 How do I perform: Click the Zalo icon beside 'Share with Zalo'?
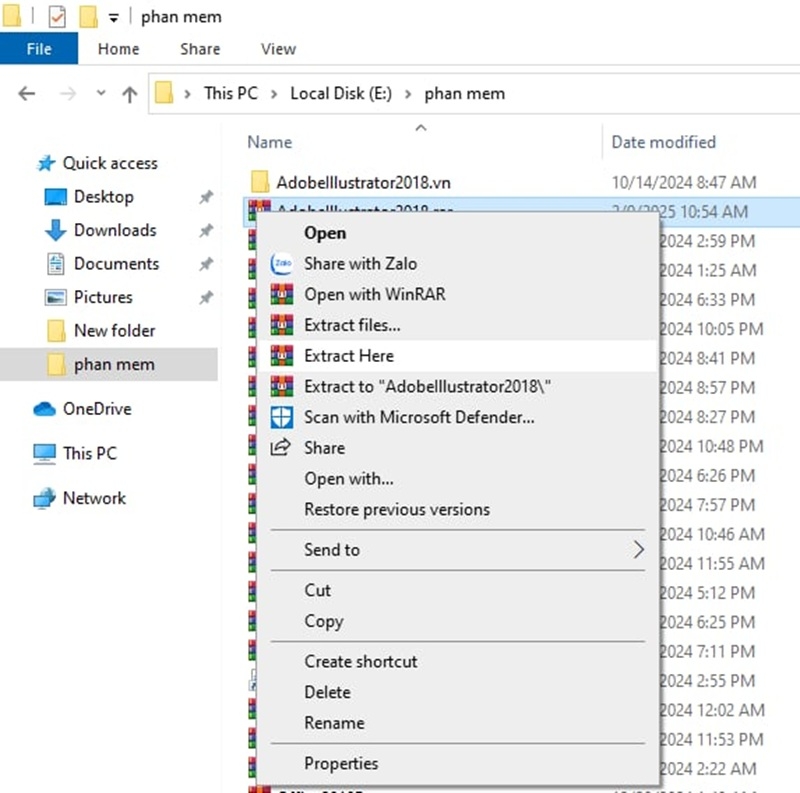click(283, 264)
